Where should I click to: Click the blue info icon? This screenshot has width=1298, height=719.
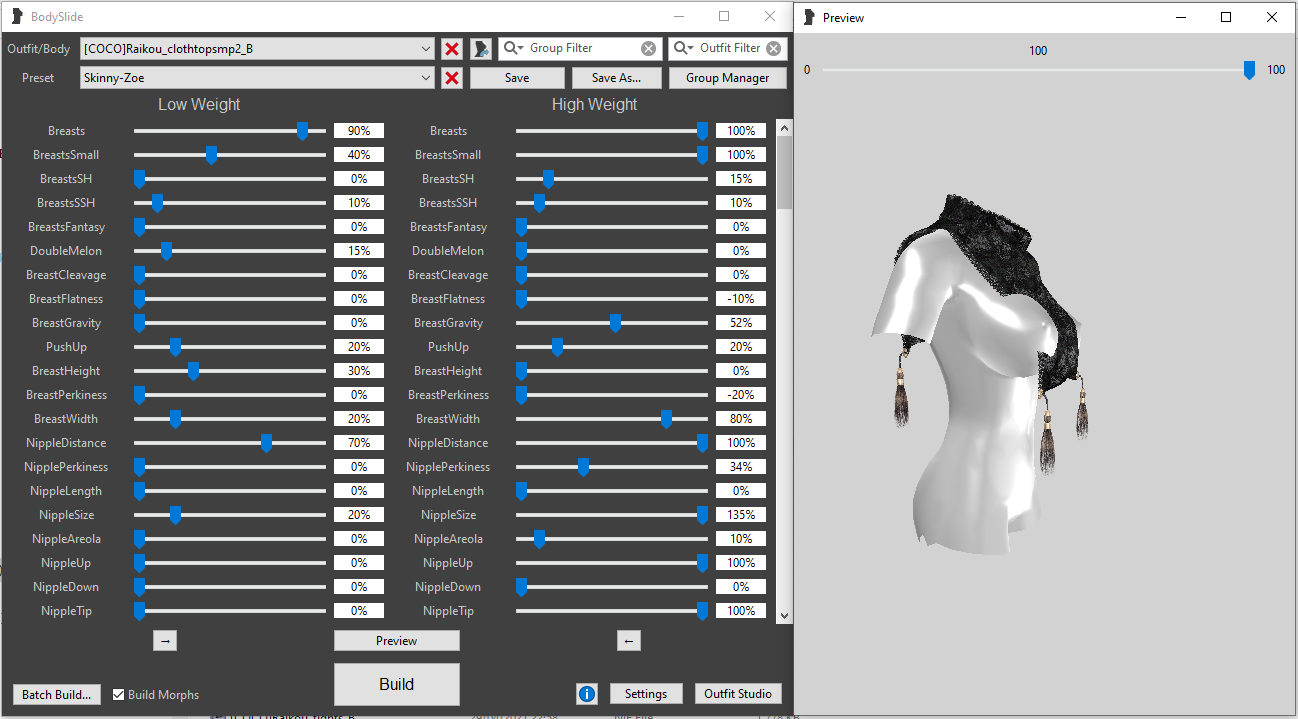point(587,694)
